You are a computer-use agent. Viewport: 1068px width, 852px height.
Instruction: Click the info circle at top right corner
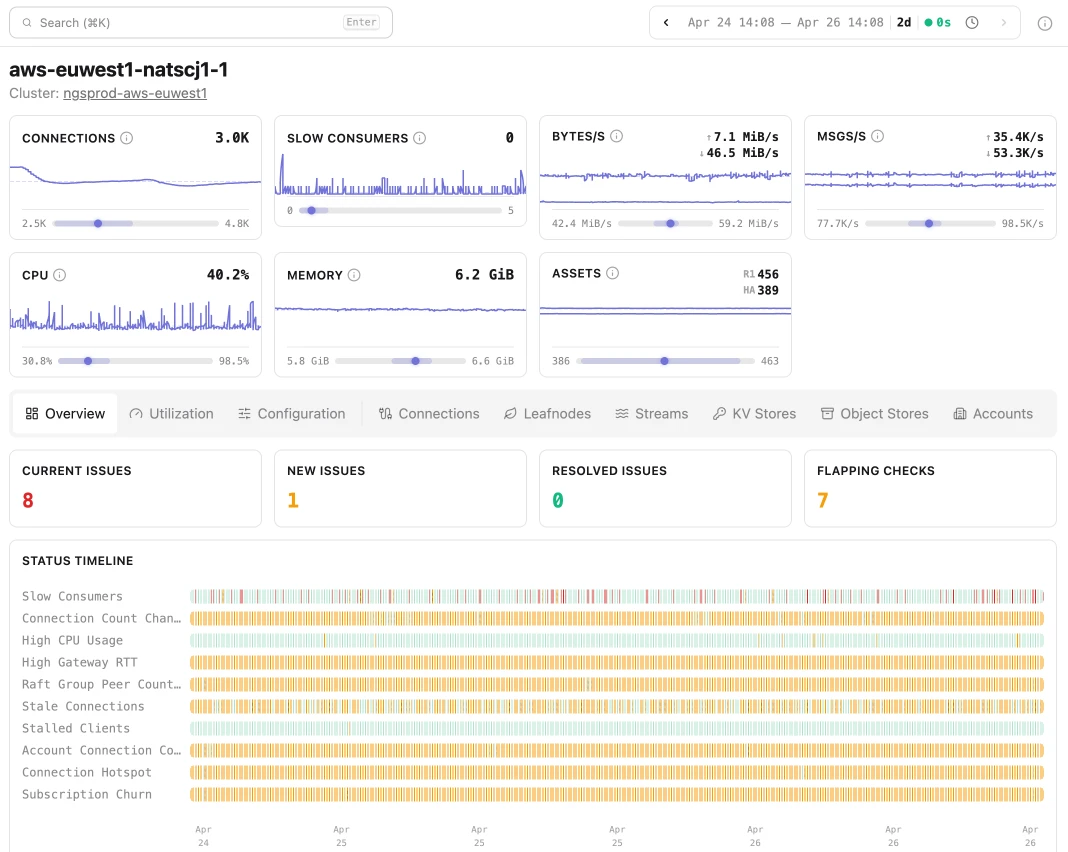1045,22
